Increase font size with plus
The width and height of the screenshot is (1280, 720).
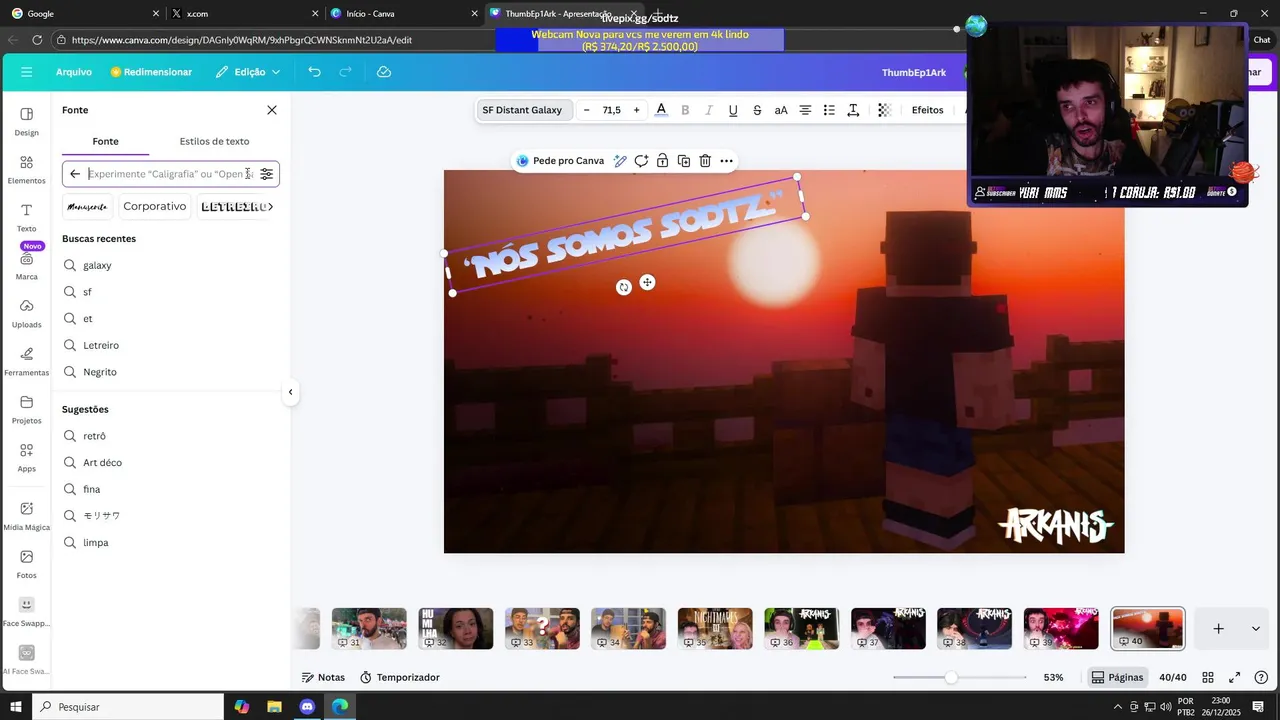pyautogui.click(x=636, y=110)
